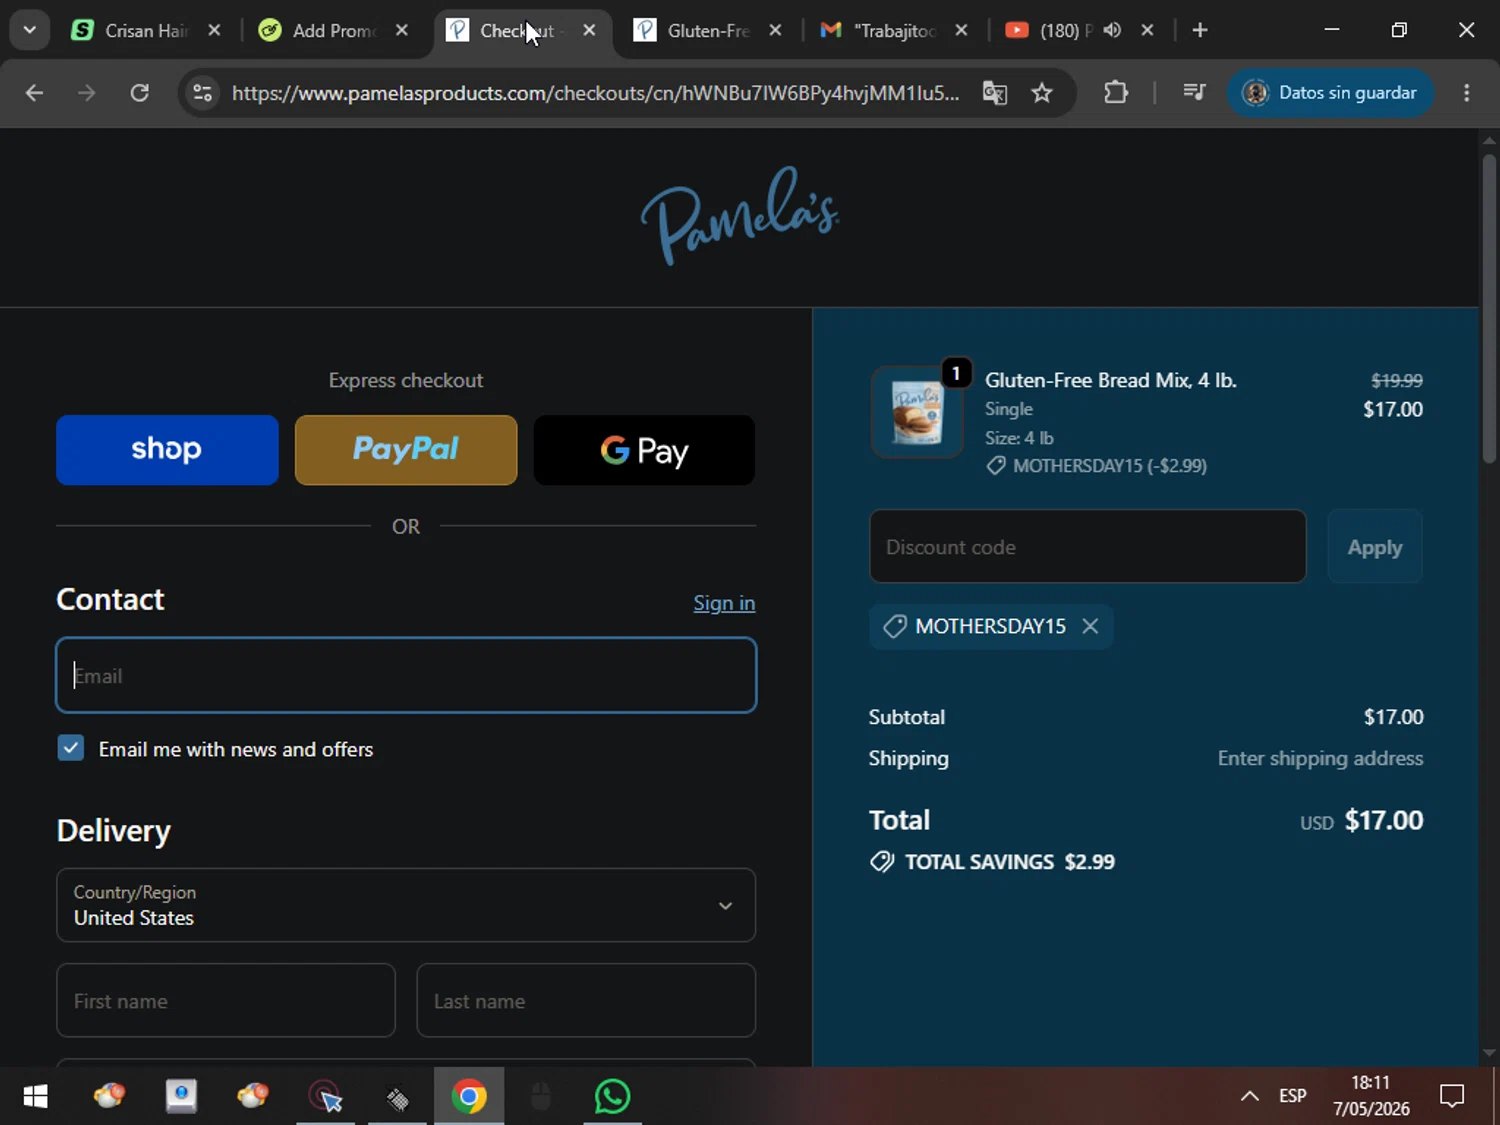1500x1125 pixels.
Task: Go back to previous page
Action: pos(34,93)
